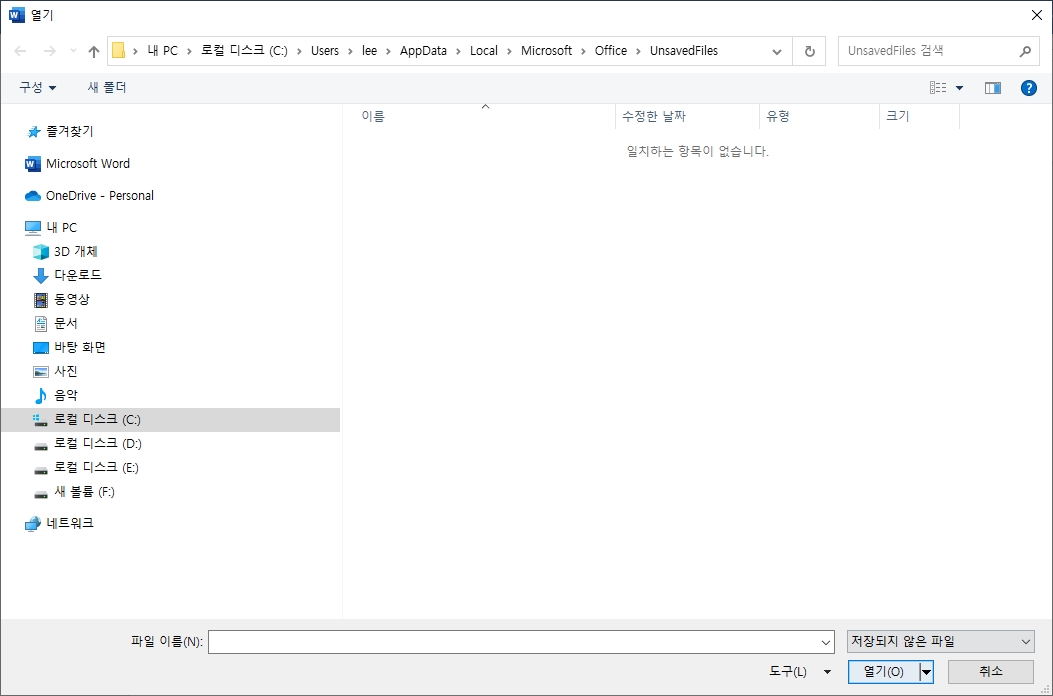This screenshot has height=696, width=1053.
Task: Refresh the UnsavedFiles folder
Action: (x=810, y=51)
